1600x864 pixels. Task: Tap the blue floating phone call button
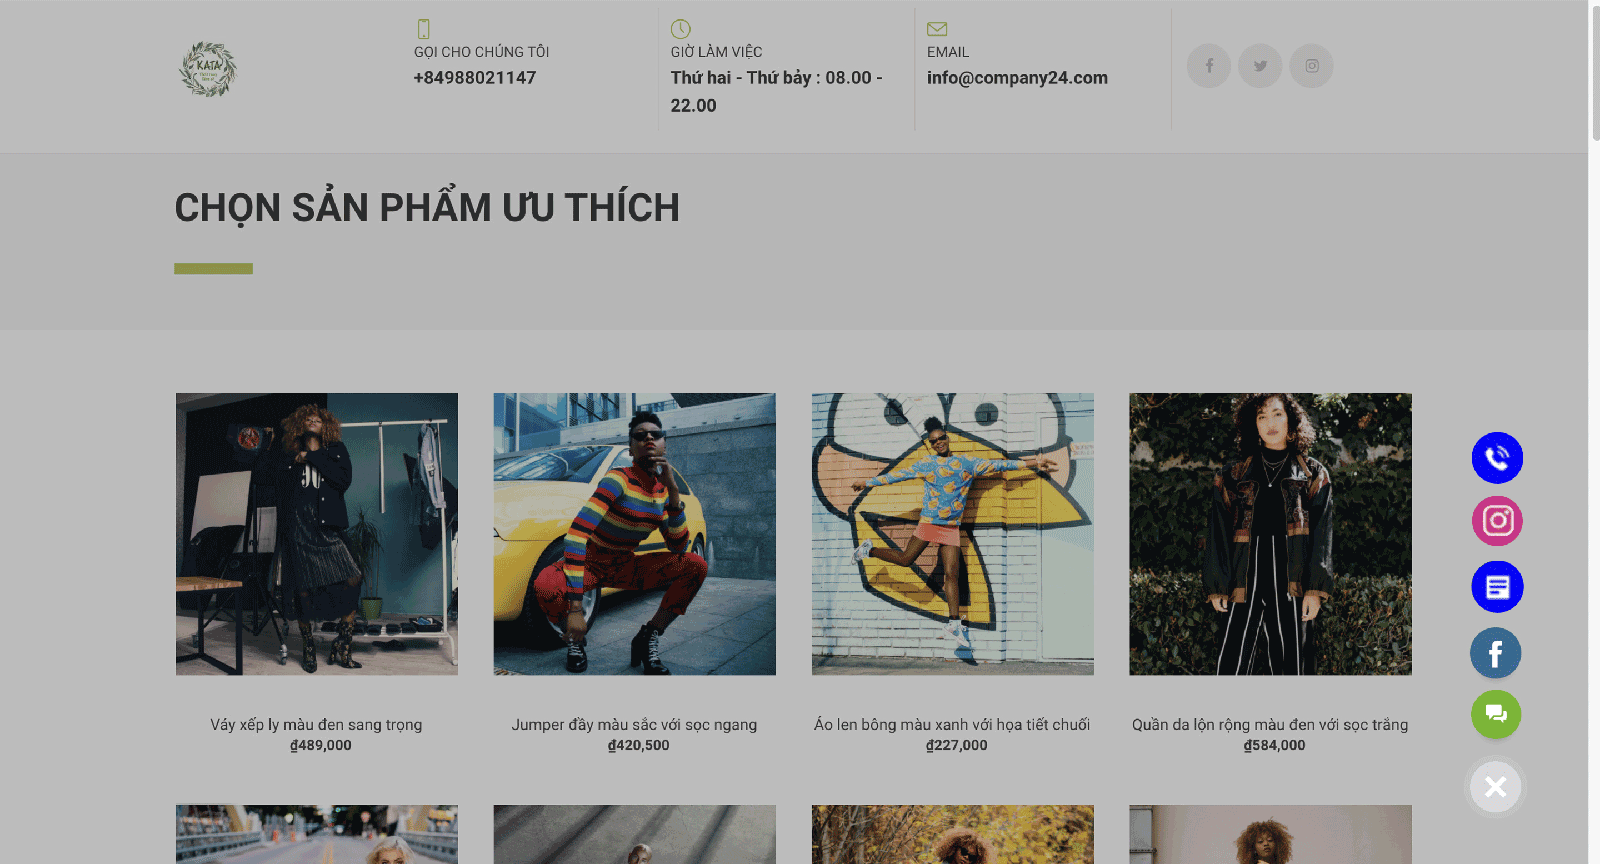coord(1497,458)
